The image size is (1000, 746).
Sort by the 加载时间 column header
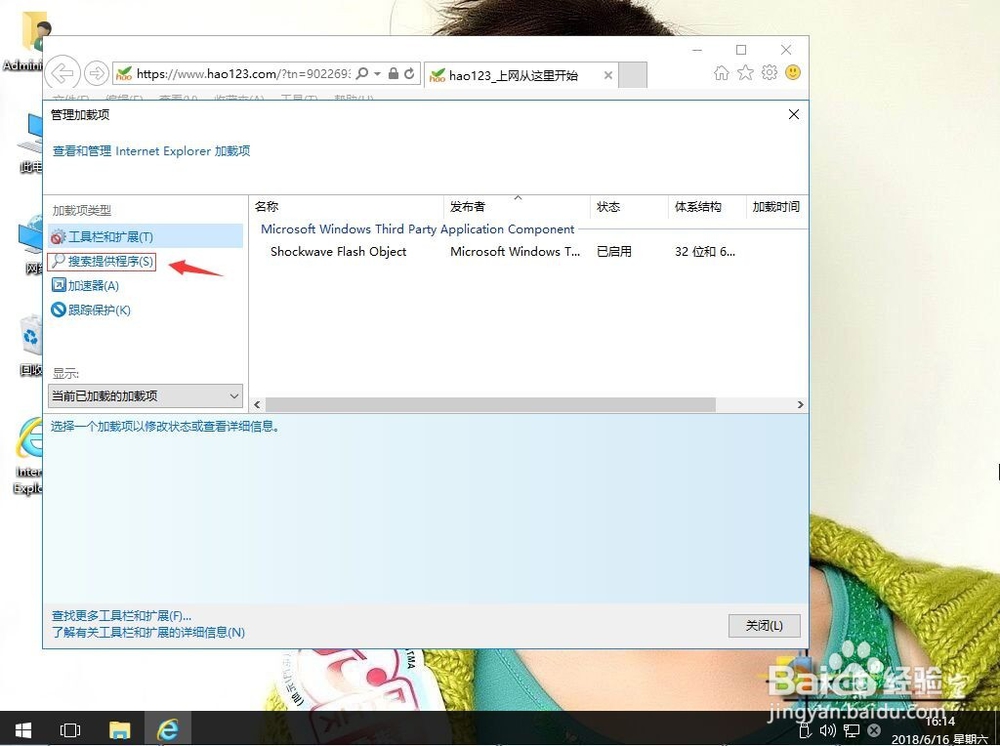click(777, 207)
